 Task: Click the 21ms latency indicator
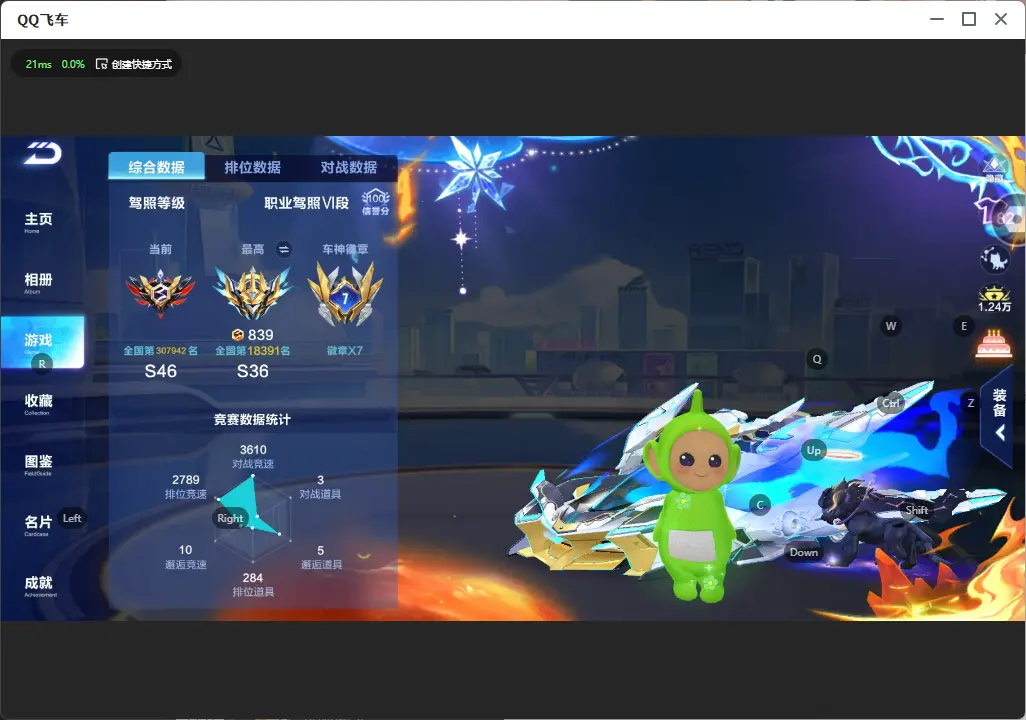[39, 64]
